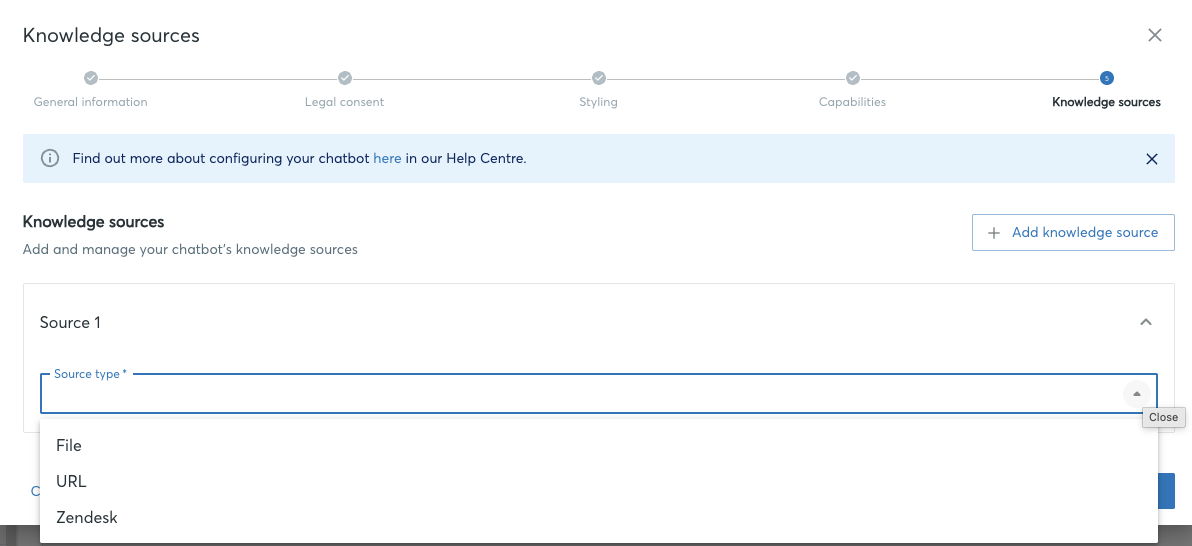
Task: Click the plus icon on Add knowledge source
Action: click(993, 233)
